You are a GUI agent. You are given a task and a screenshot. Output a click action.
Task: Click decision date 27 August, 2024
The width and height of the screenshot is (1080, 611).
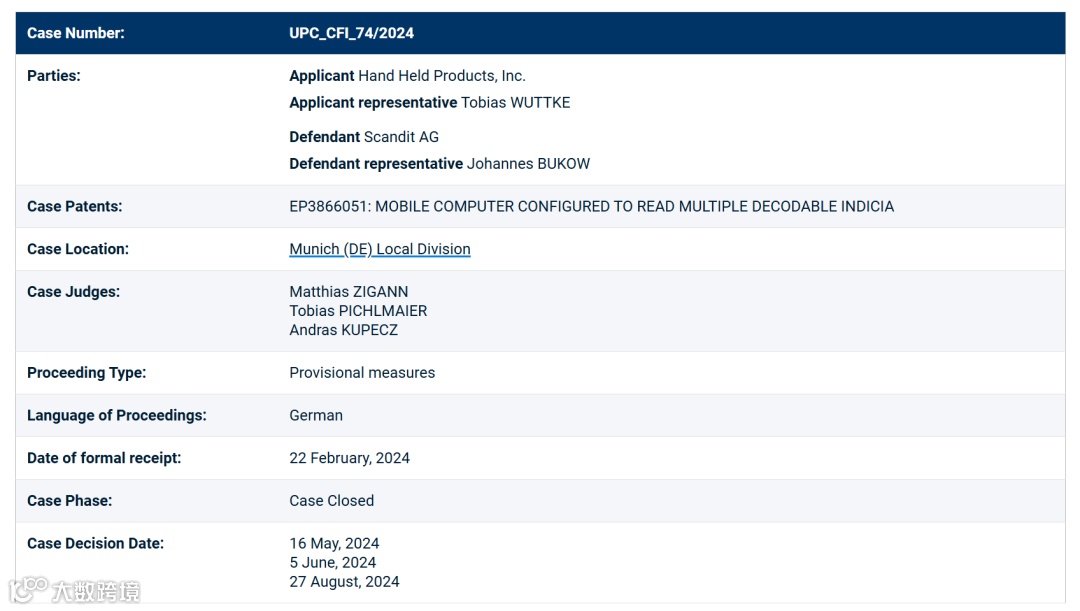tap(344, 582)
